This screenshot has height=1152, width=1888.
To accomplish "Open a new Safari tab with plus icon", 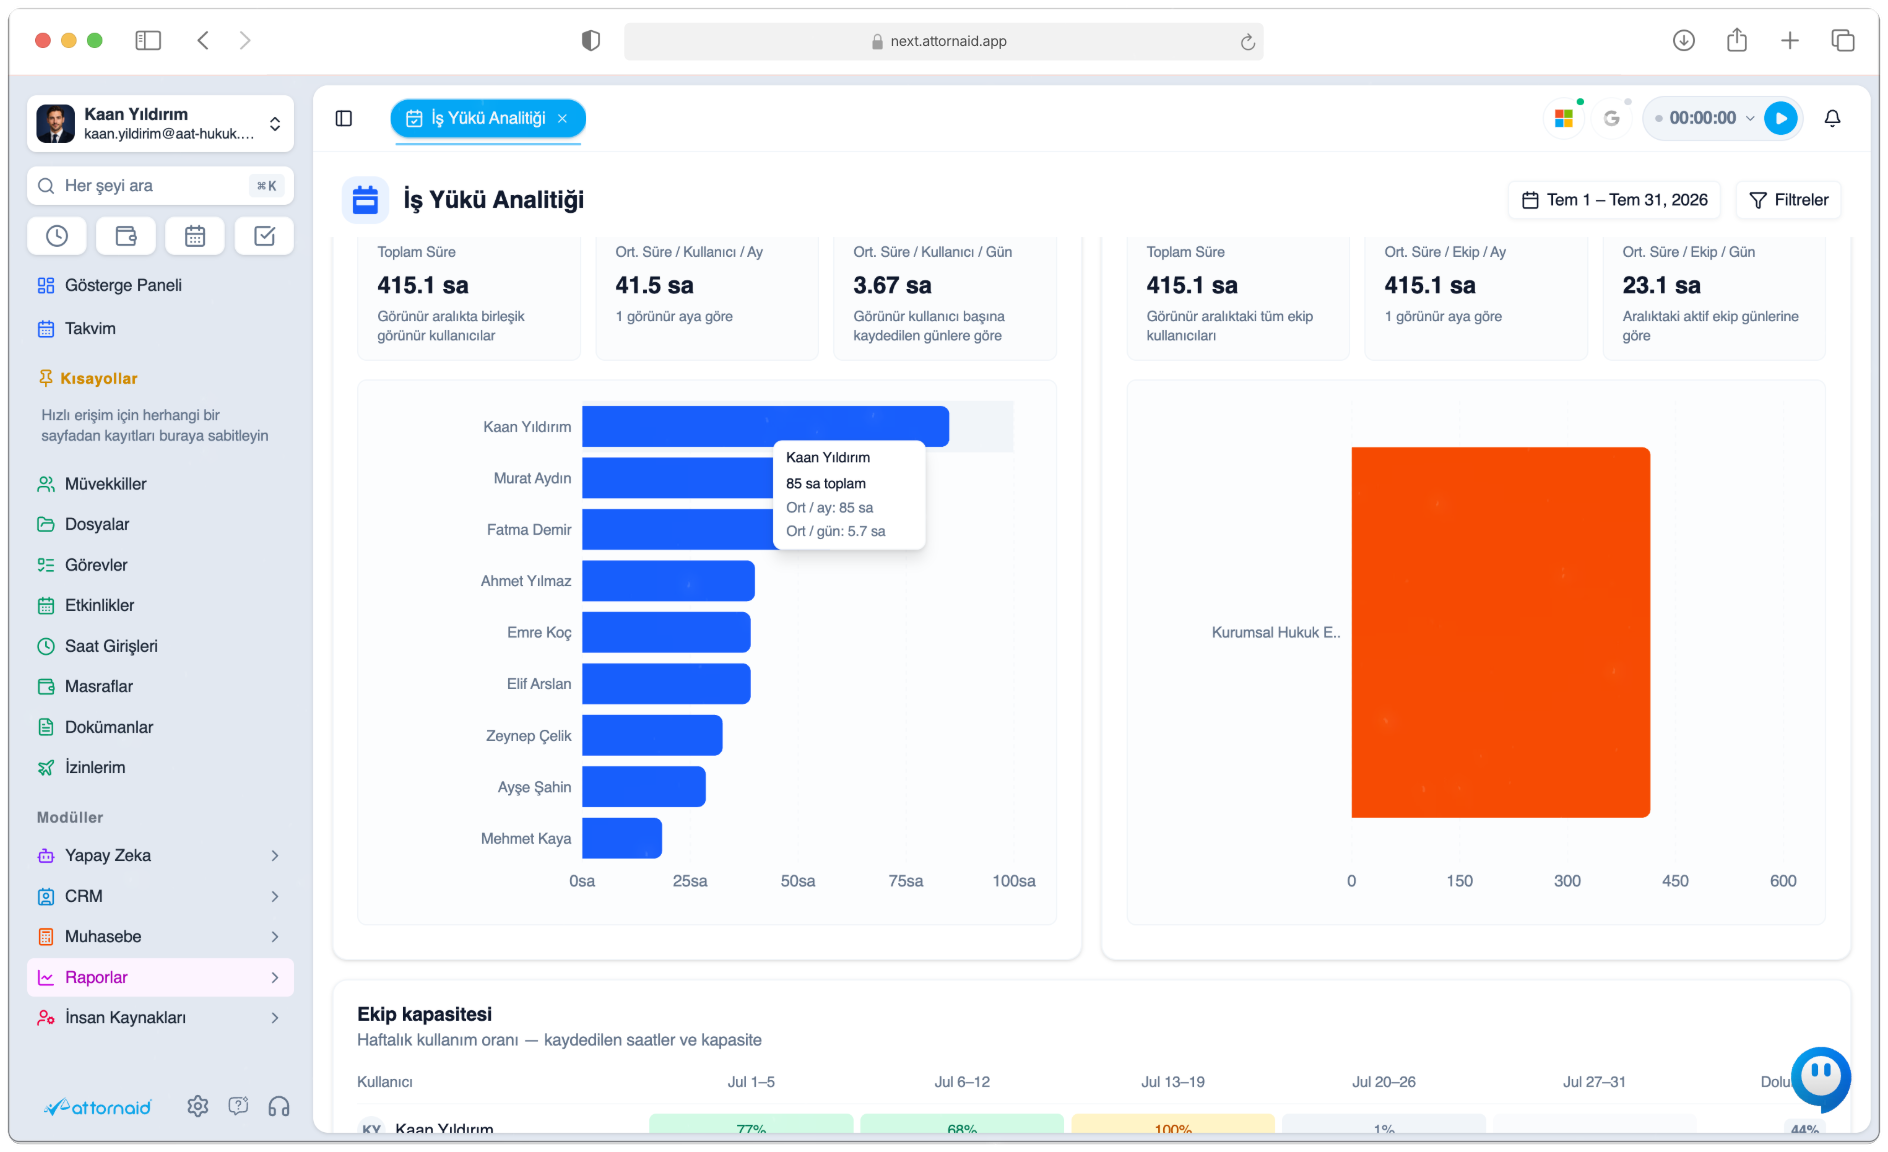I will click(1790, 40).
